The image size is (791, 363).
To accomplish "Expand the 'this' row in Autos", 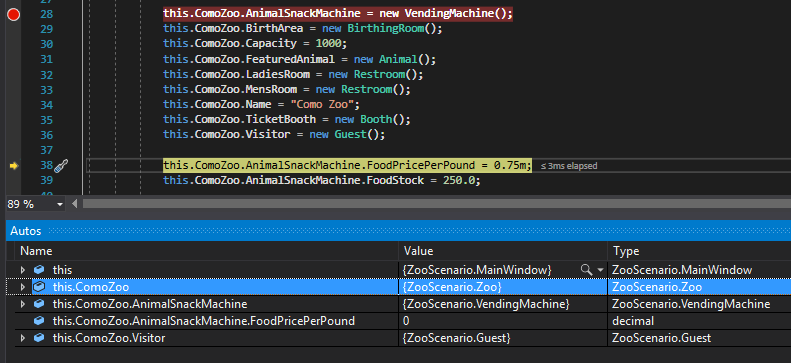I will pyautogui.click(x=23, y=270).
